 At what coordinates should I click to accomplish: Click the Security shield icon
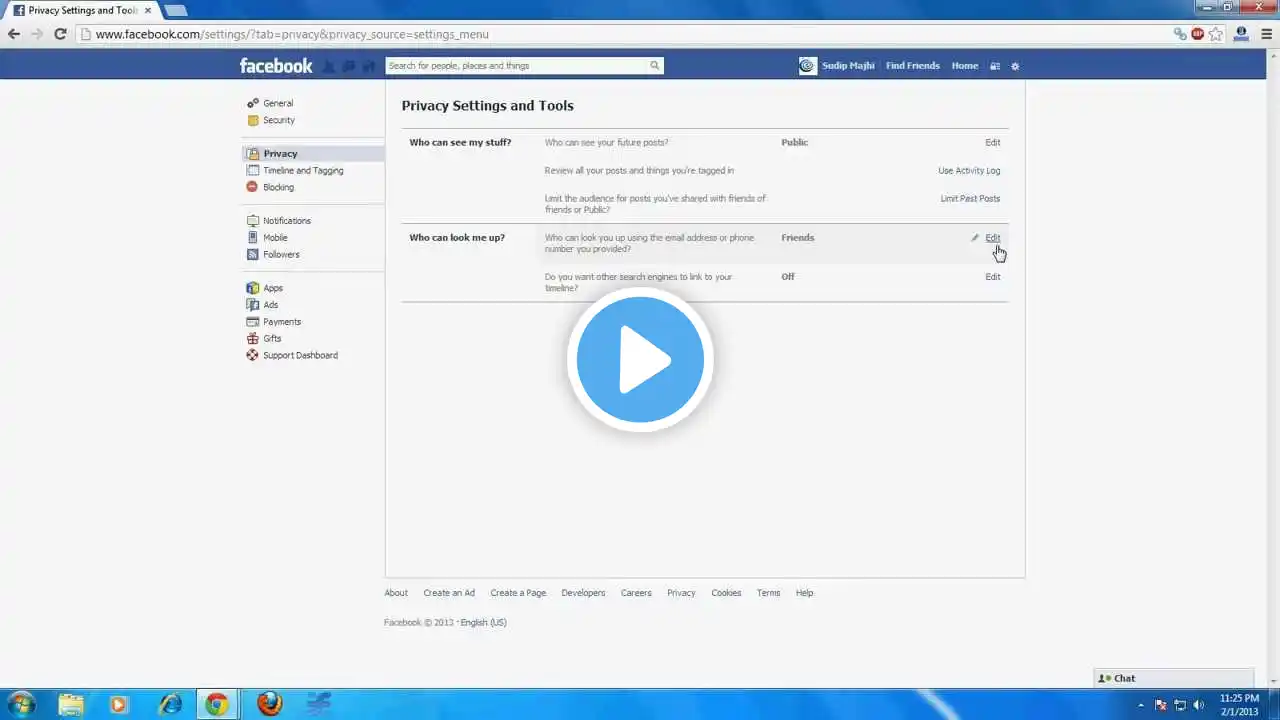coord(253,120)
